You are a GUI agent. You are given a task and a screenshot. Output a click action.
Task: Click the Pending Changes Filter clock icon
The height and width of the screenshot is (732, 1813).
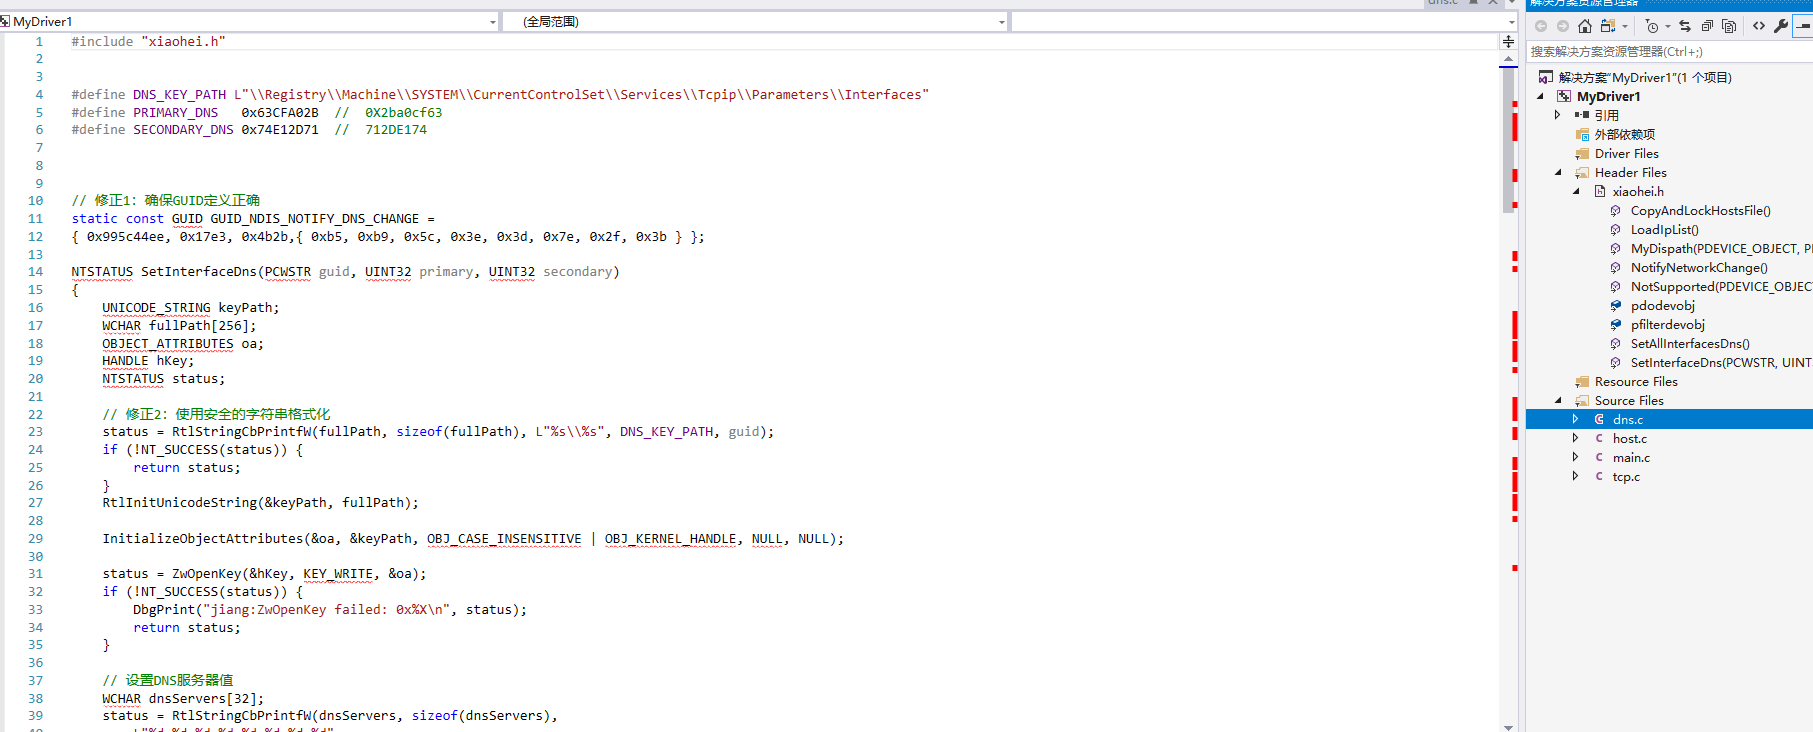click(1652, 26)
